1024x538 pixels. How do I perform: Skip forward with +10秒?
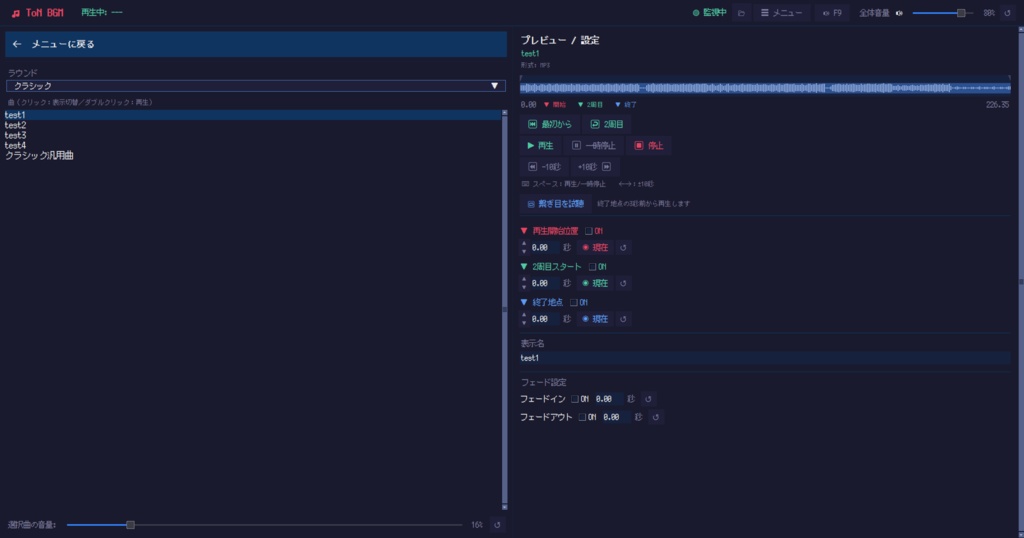coord(594,166)
